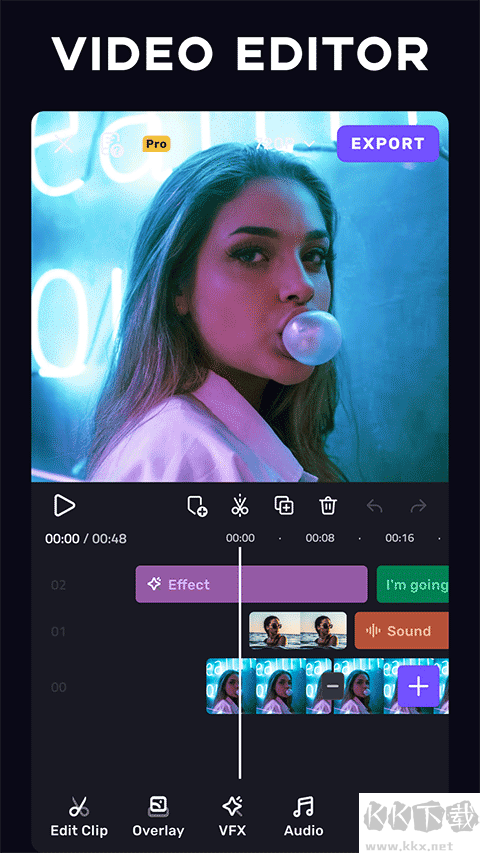Select the green "I'm going" text clip
This screenshot has width=480, height=853.
pos(413,584)
